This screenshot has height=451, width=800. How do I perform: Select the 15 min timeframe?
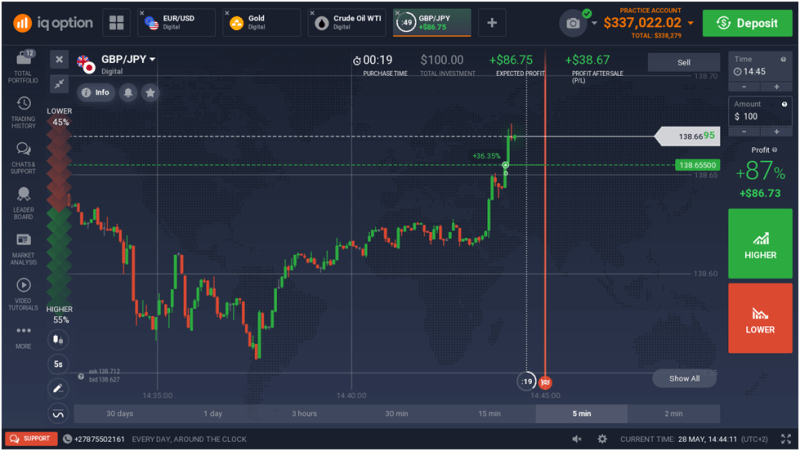tap(489, 414)
